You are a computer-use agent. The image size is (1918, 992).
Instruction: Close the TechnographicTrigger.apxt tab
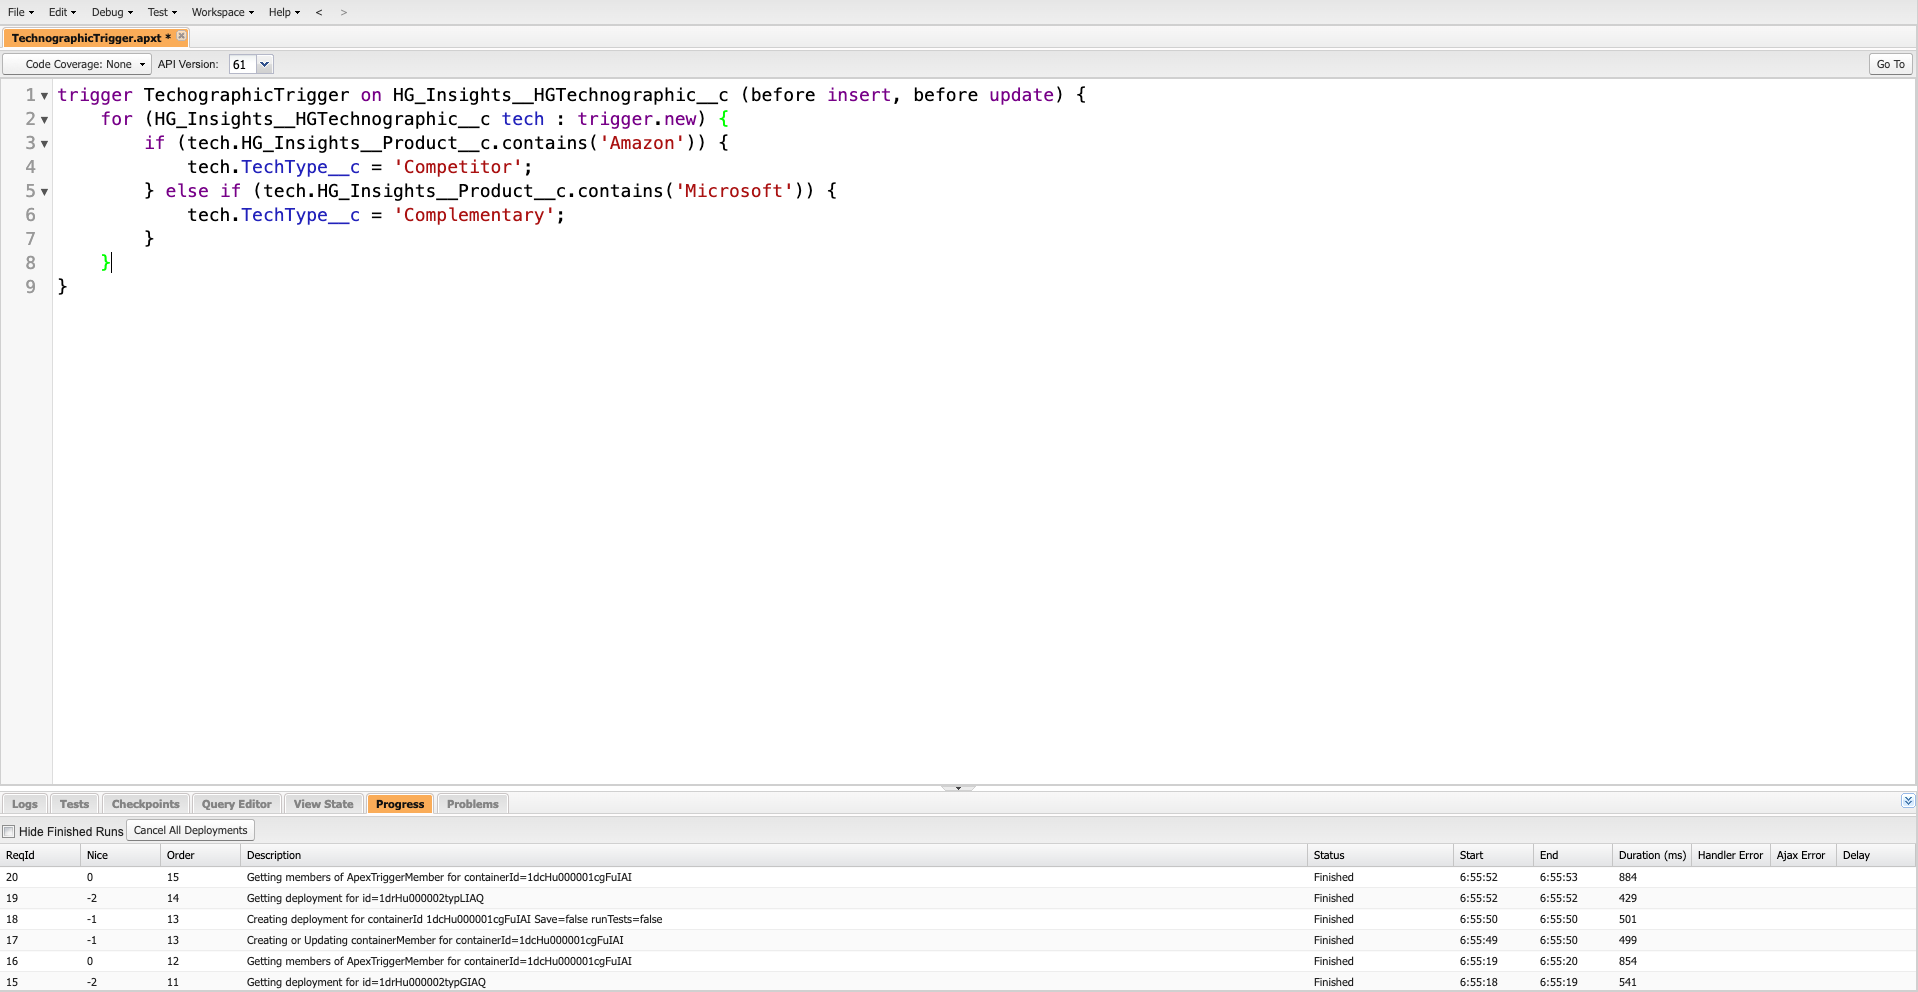coord(181,36)
